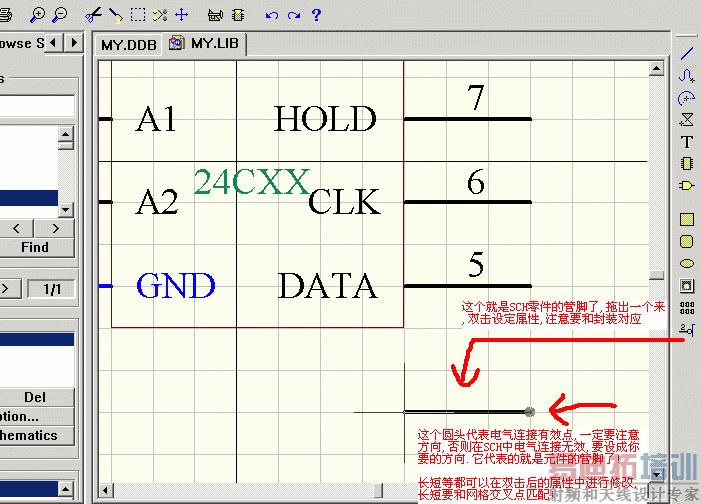Click the next component '>' button
Image resolution: width=702 pixels, height=504 pixels.
click(55, 229)
